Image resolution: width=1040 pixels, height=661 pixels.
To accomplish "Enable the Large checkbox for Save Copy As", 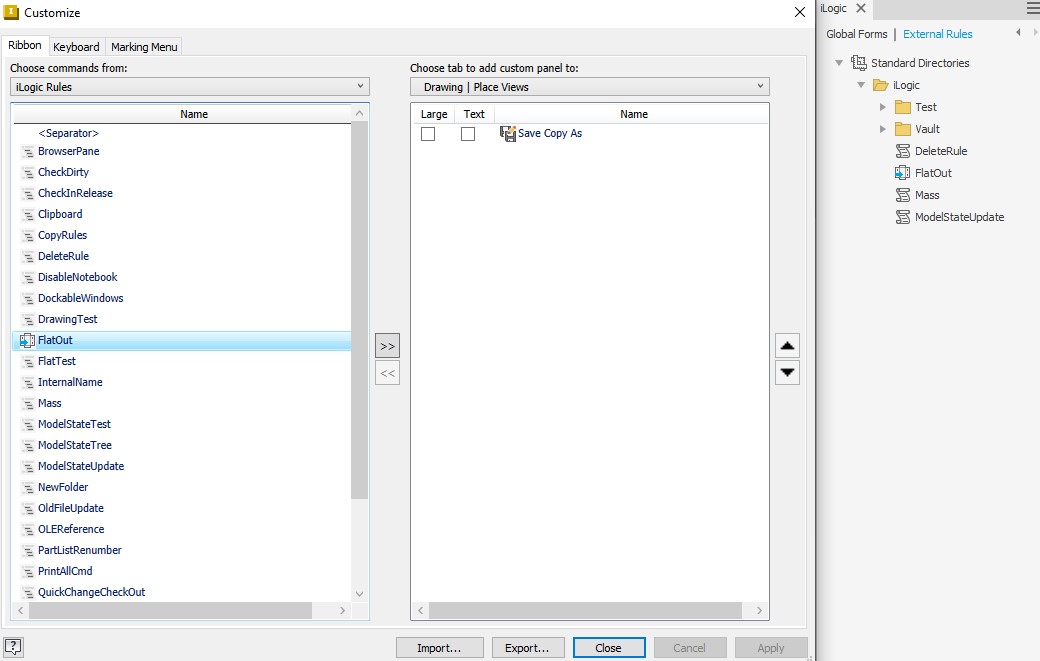I will [x=428, y=133].
